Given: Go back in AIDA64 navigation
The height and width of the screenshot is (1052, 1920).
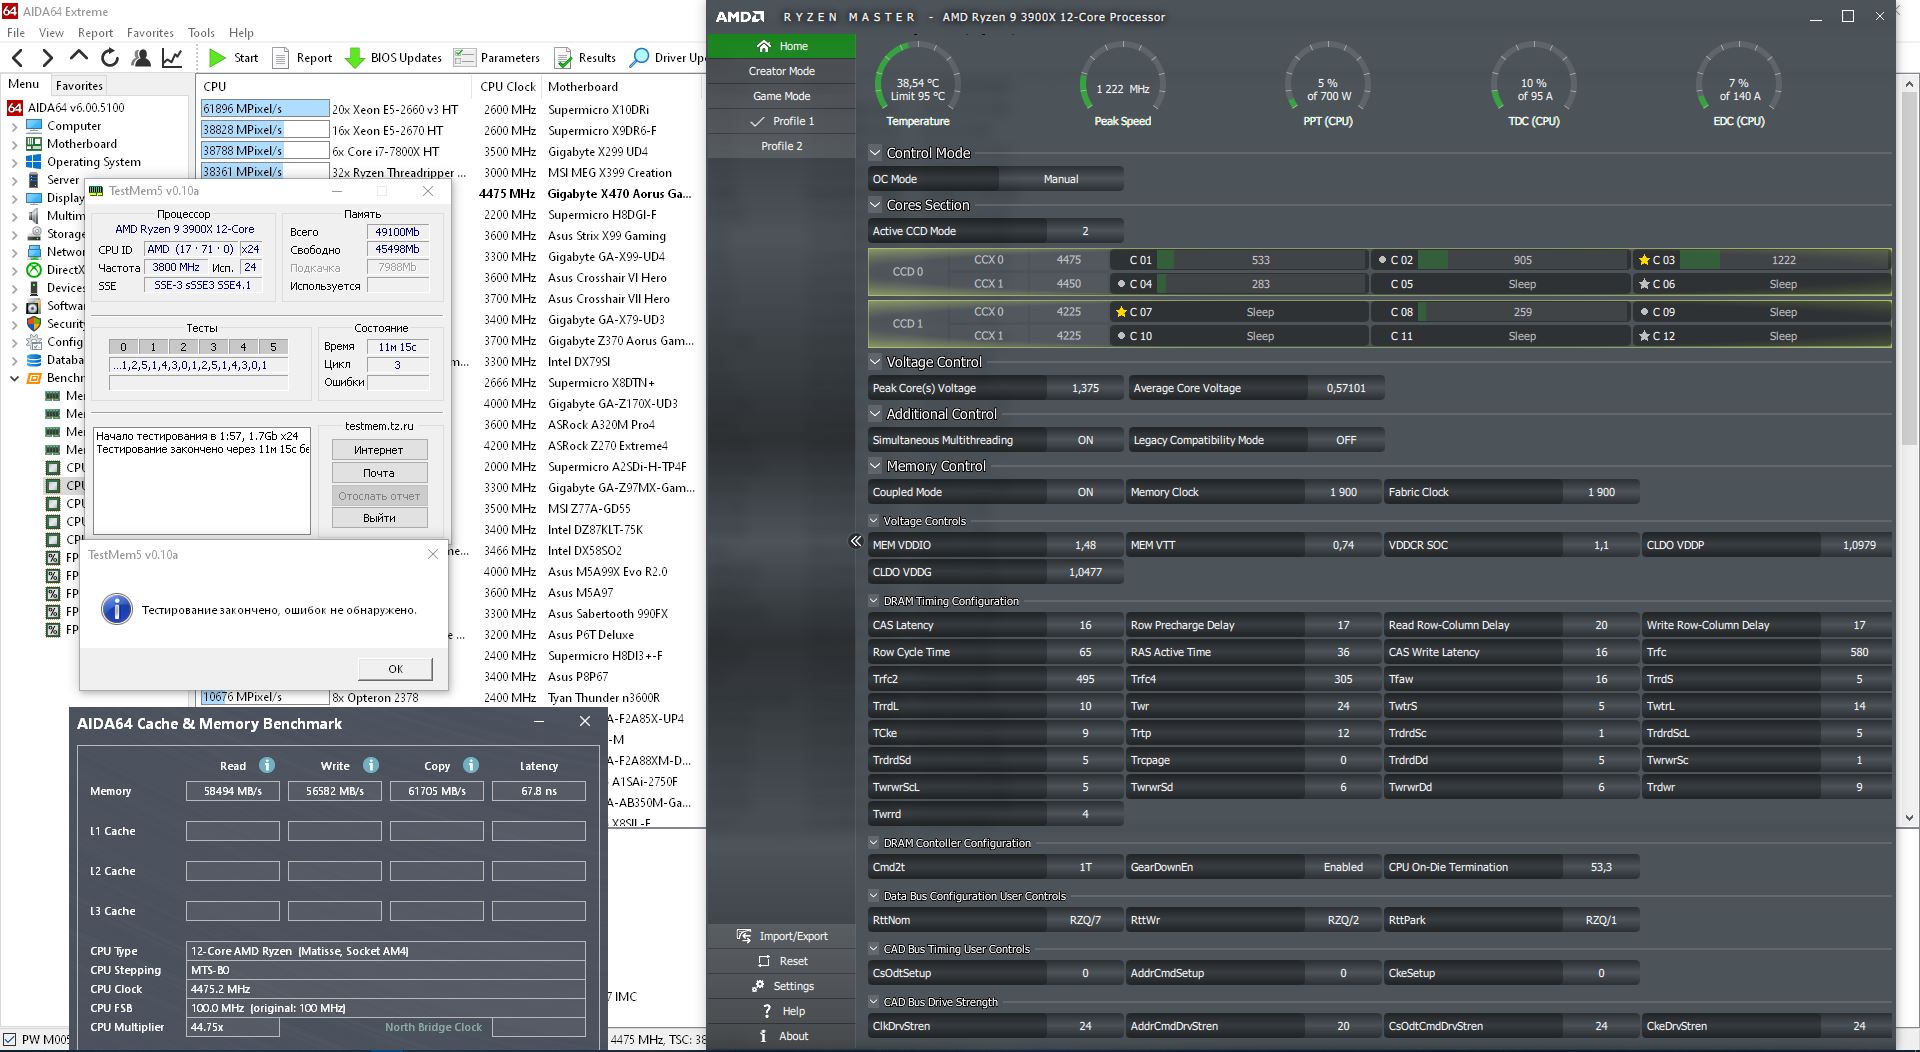Looking at the screenshot, I should tap(17, 58).
